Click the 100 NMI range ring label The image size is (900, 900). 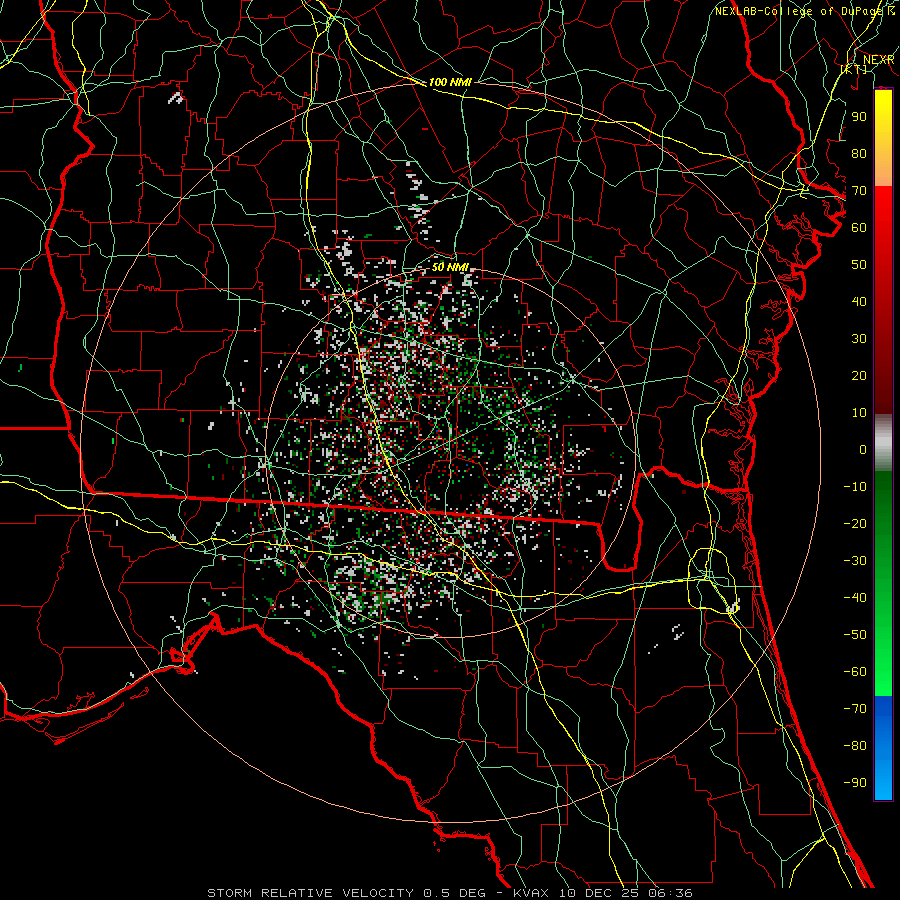(x=450, y=82)
